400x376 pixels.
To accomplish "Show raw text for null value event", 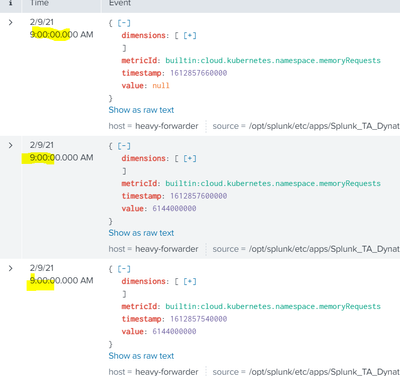I will pos(141,110).
